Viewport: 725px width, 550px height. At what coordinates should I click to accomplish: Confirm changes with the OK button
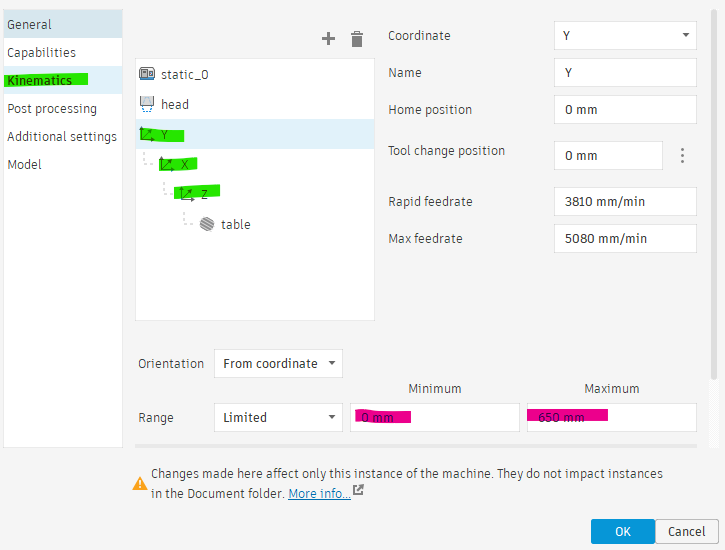622,532
